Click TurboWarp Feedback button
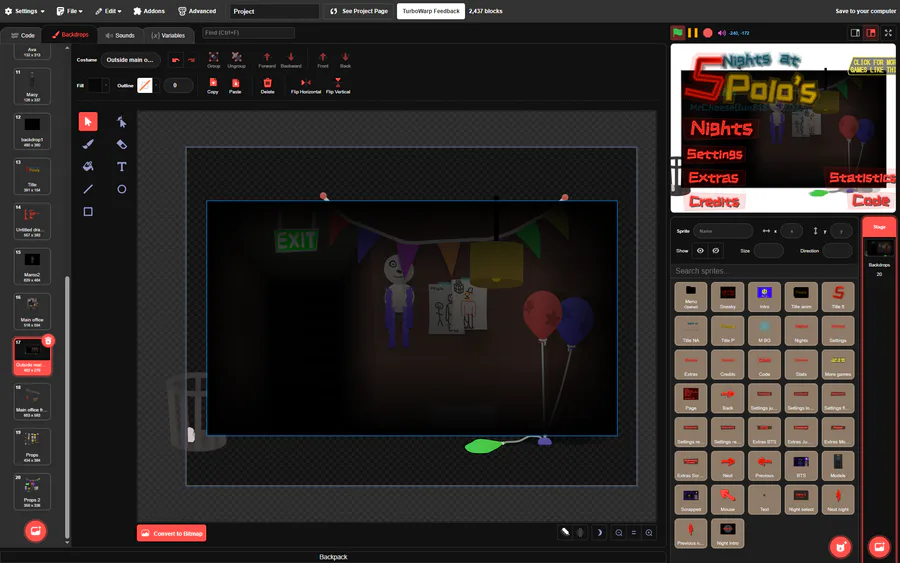Viewport: 900px width, 563px height. [431, 11]
